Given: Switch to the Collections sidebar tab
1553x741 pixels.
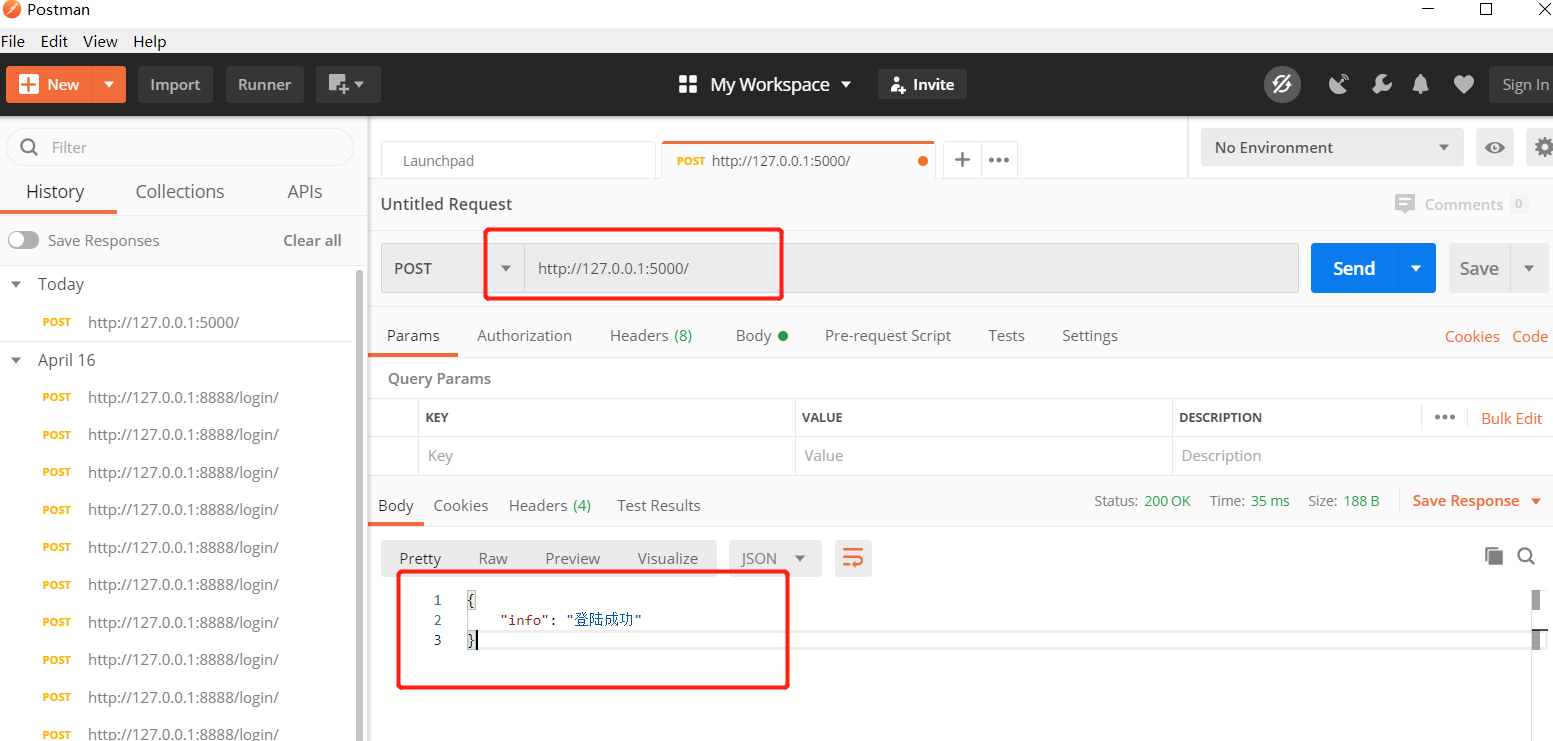Looking at the screenshot, I should coord(180,192).
